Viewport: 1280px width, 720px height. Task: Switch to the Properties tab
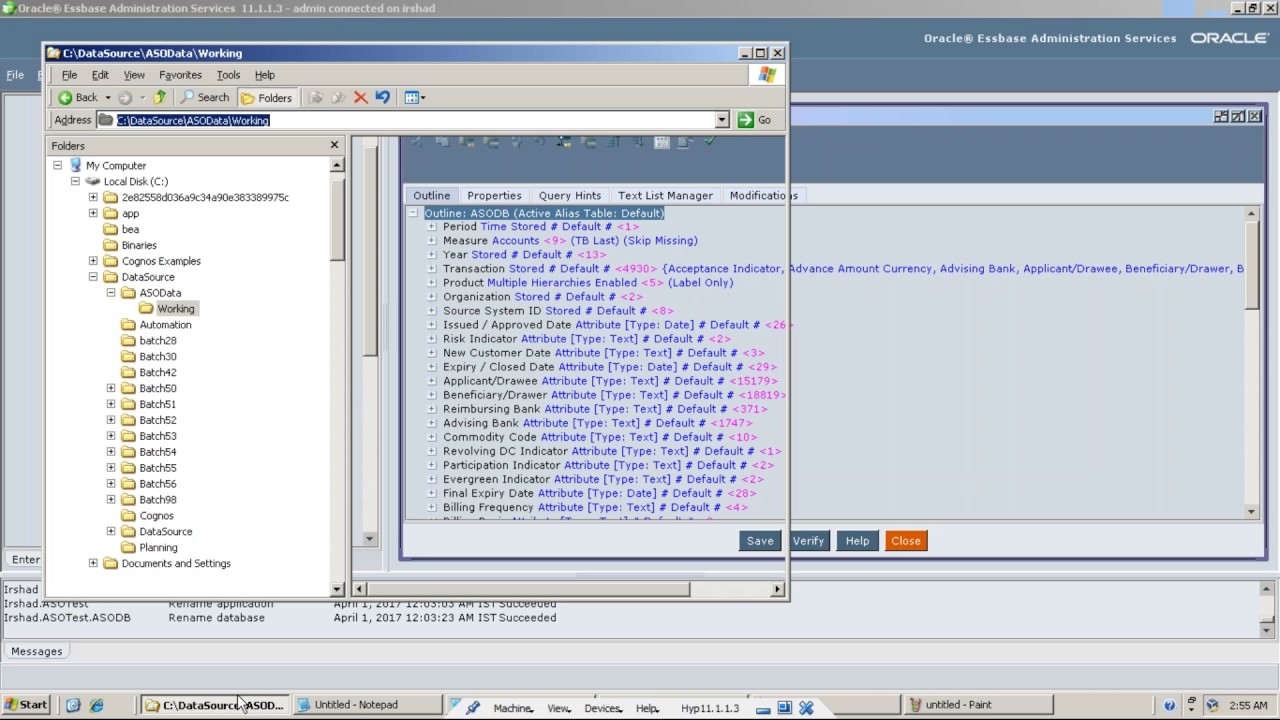(x=494, y=195)
